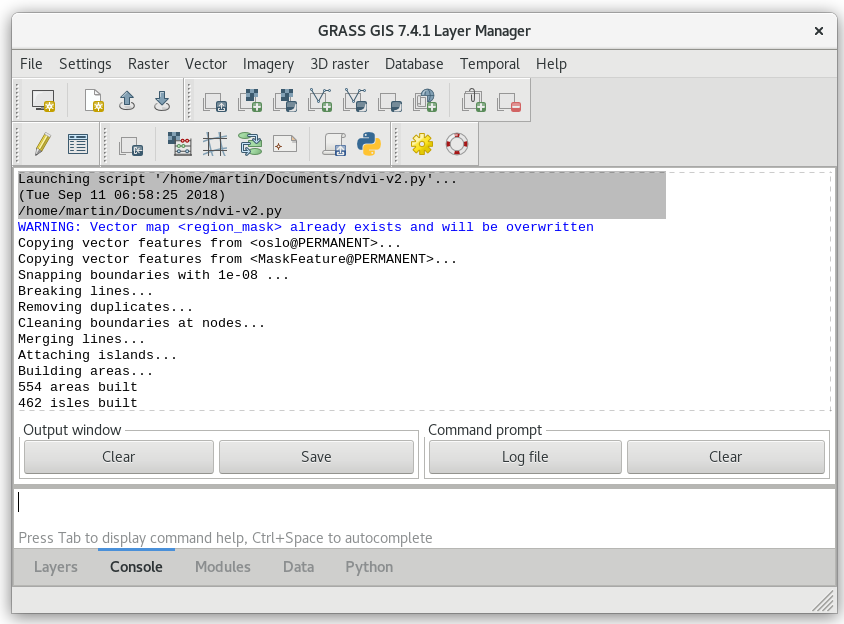844x624 pixels.
Task: Click the 'Merging lines...' output line
Action: (81, 339)
